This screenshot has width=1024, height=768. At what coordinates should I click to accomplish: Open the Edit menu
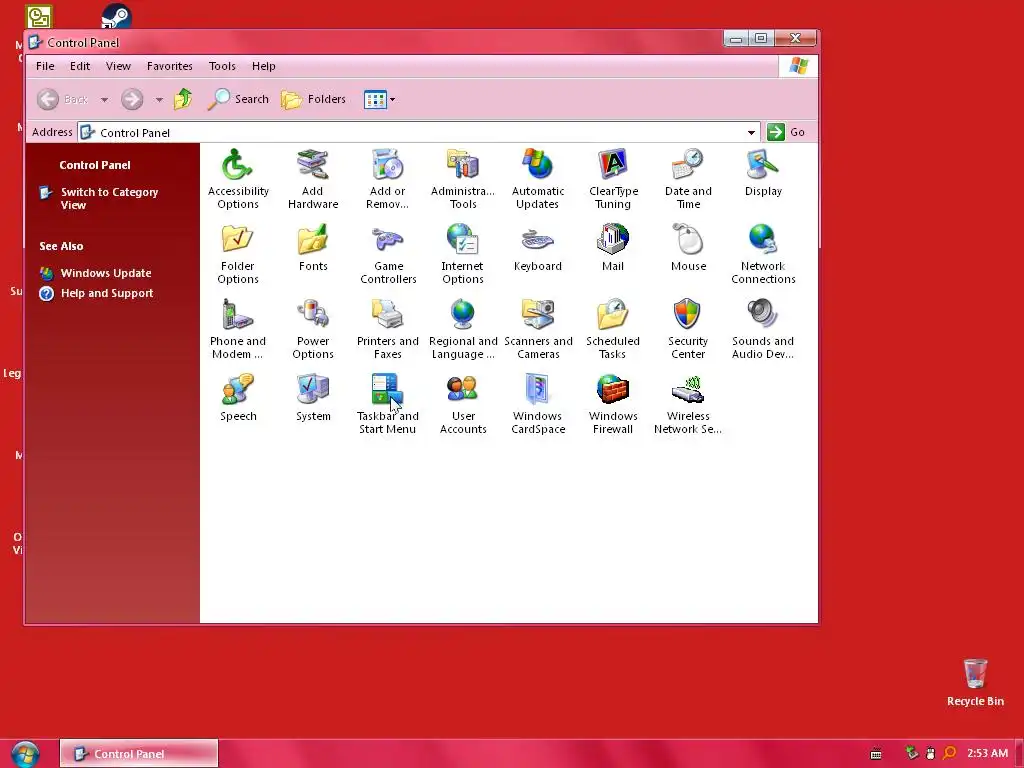pos(80,66)
